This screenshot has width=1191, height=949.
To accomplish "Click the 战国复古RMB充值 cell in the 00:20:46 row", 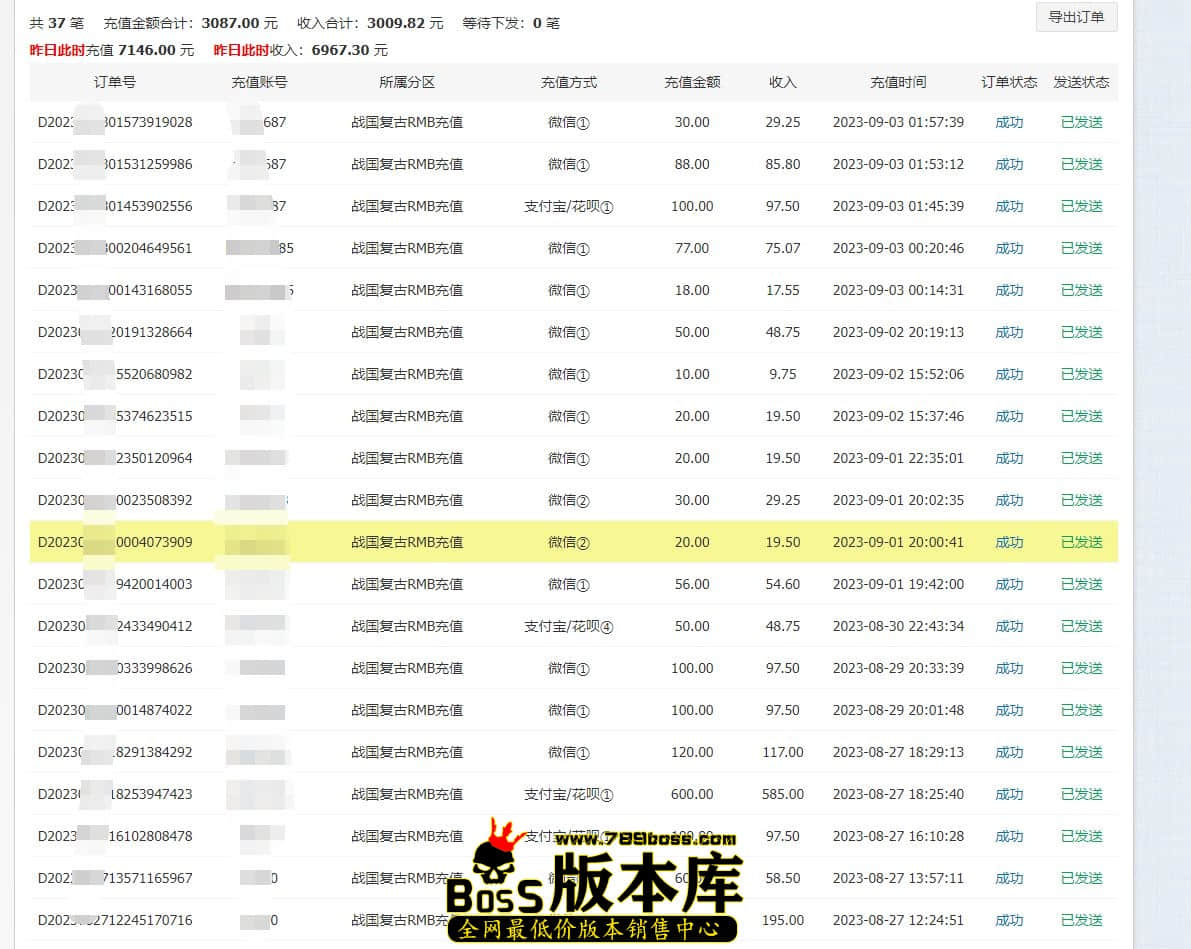I will [x=407, y=248].
